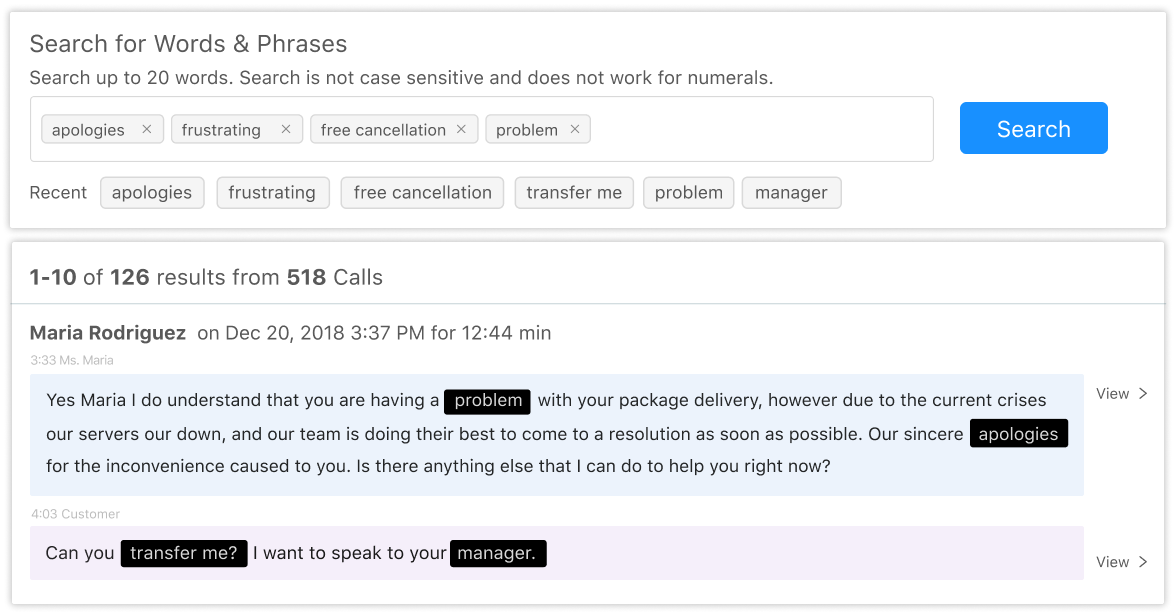The height and width of the screenshot is (612, 1174).
Task: Click the blue Search button
Action: click(1033, 128)
